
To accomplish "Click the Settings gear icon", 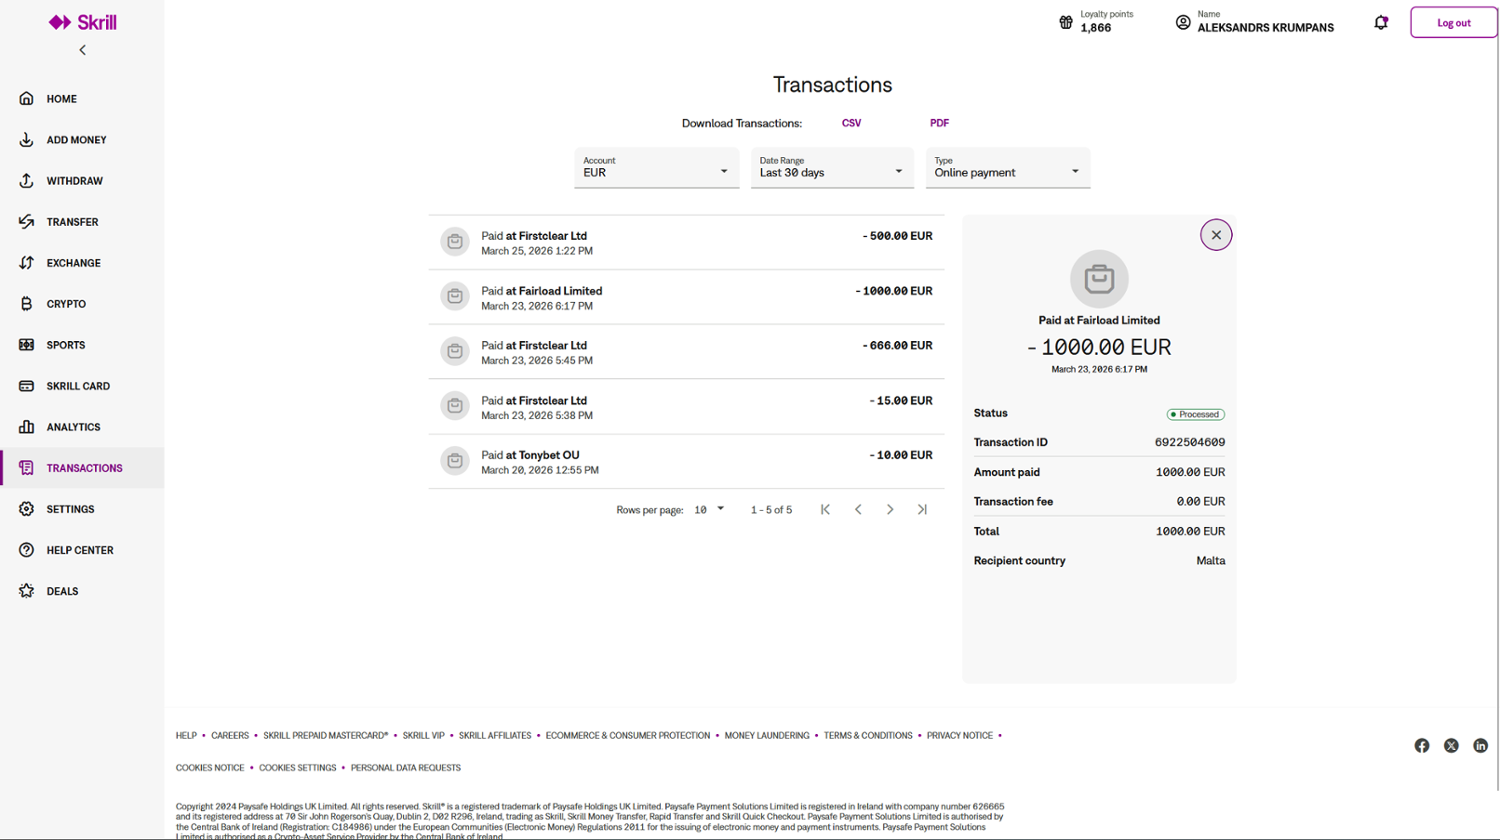I will coord(26,509).
